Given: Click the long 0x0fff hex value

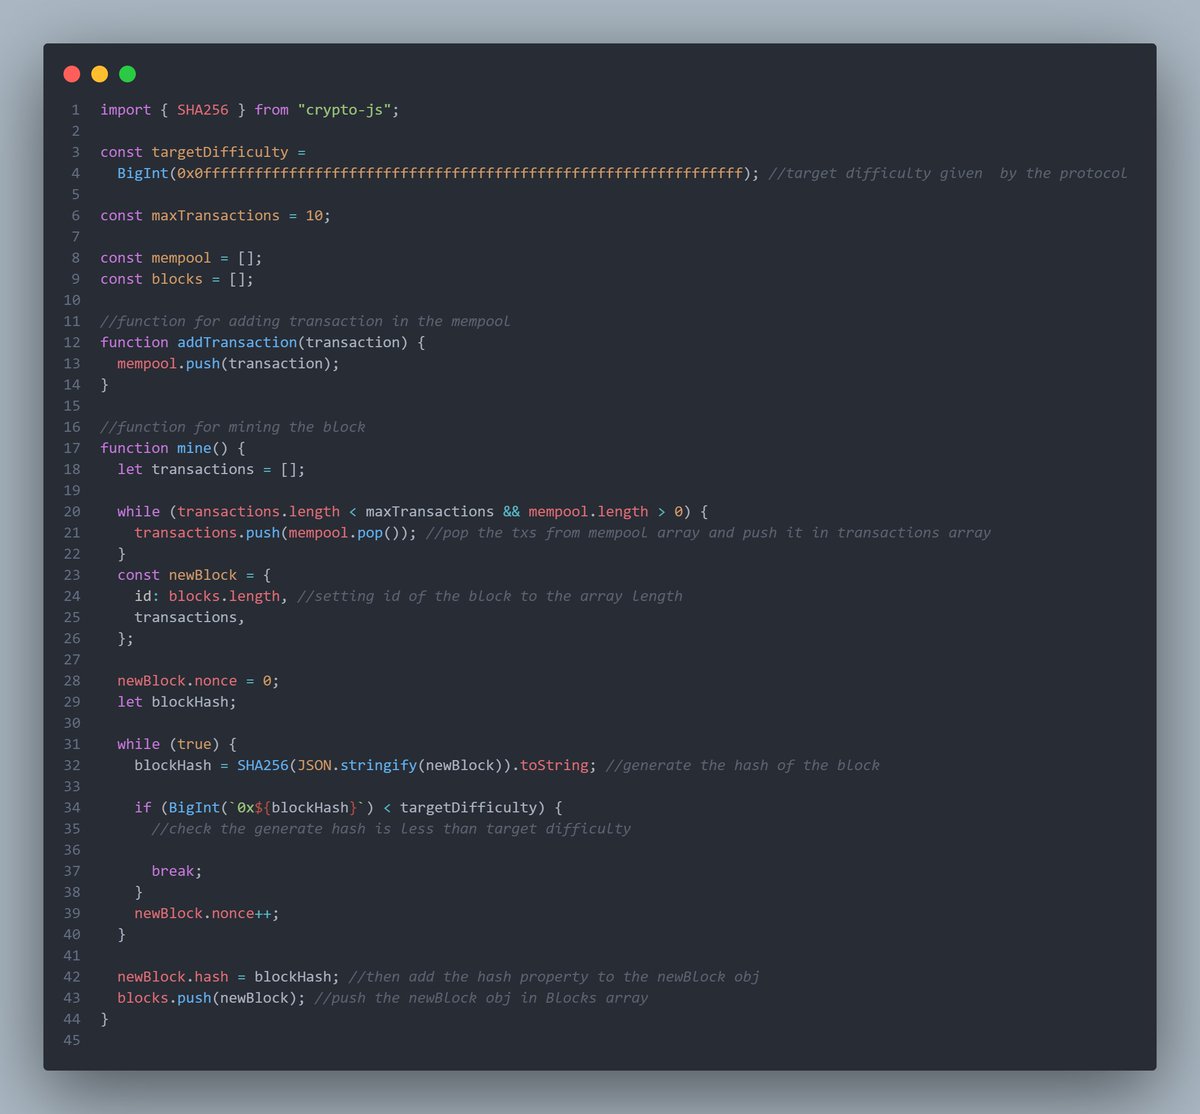Looking at the screenshot, I should click(460, 173).
